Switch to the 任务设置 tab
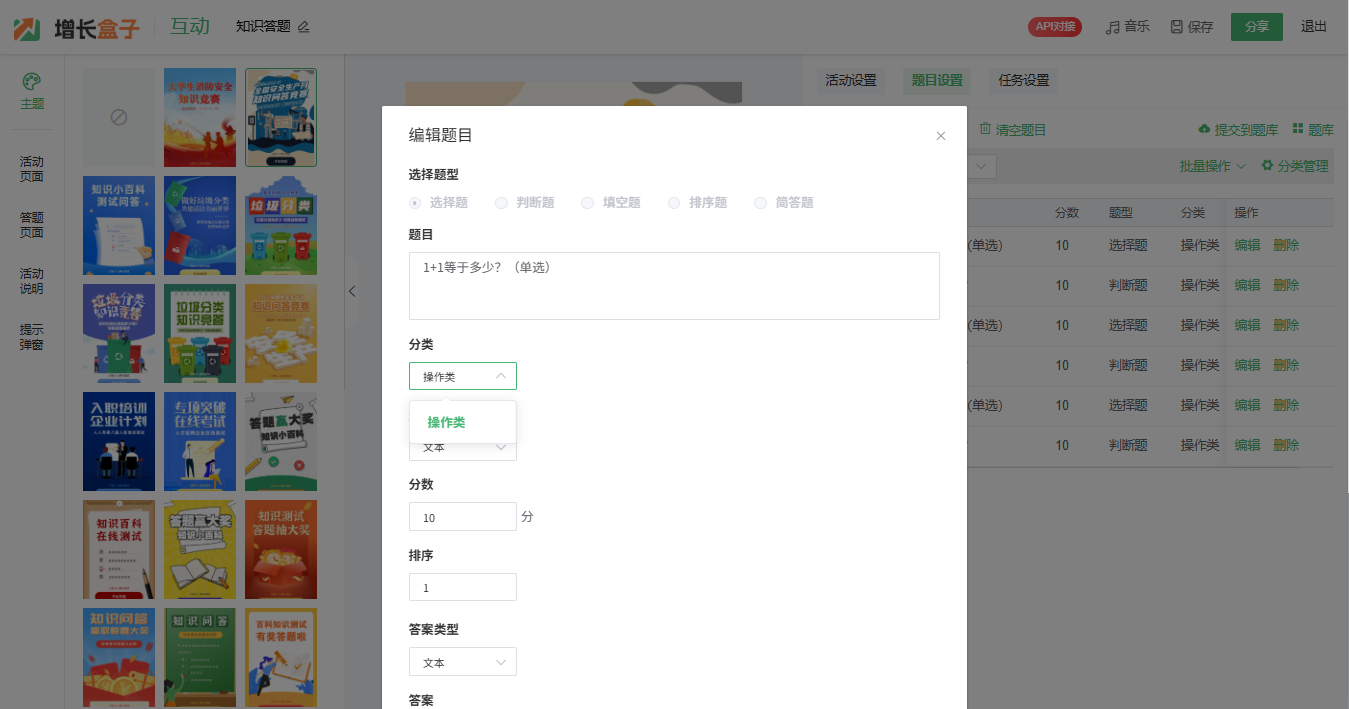 1023,81
